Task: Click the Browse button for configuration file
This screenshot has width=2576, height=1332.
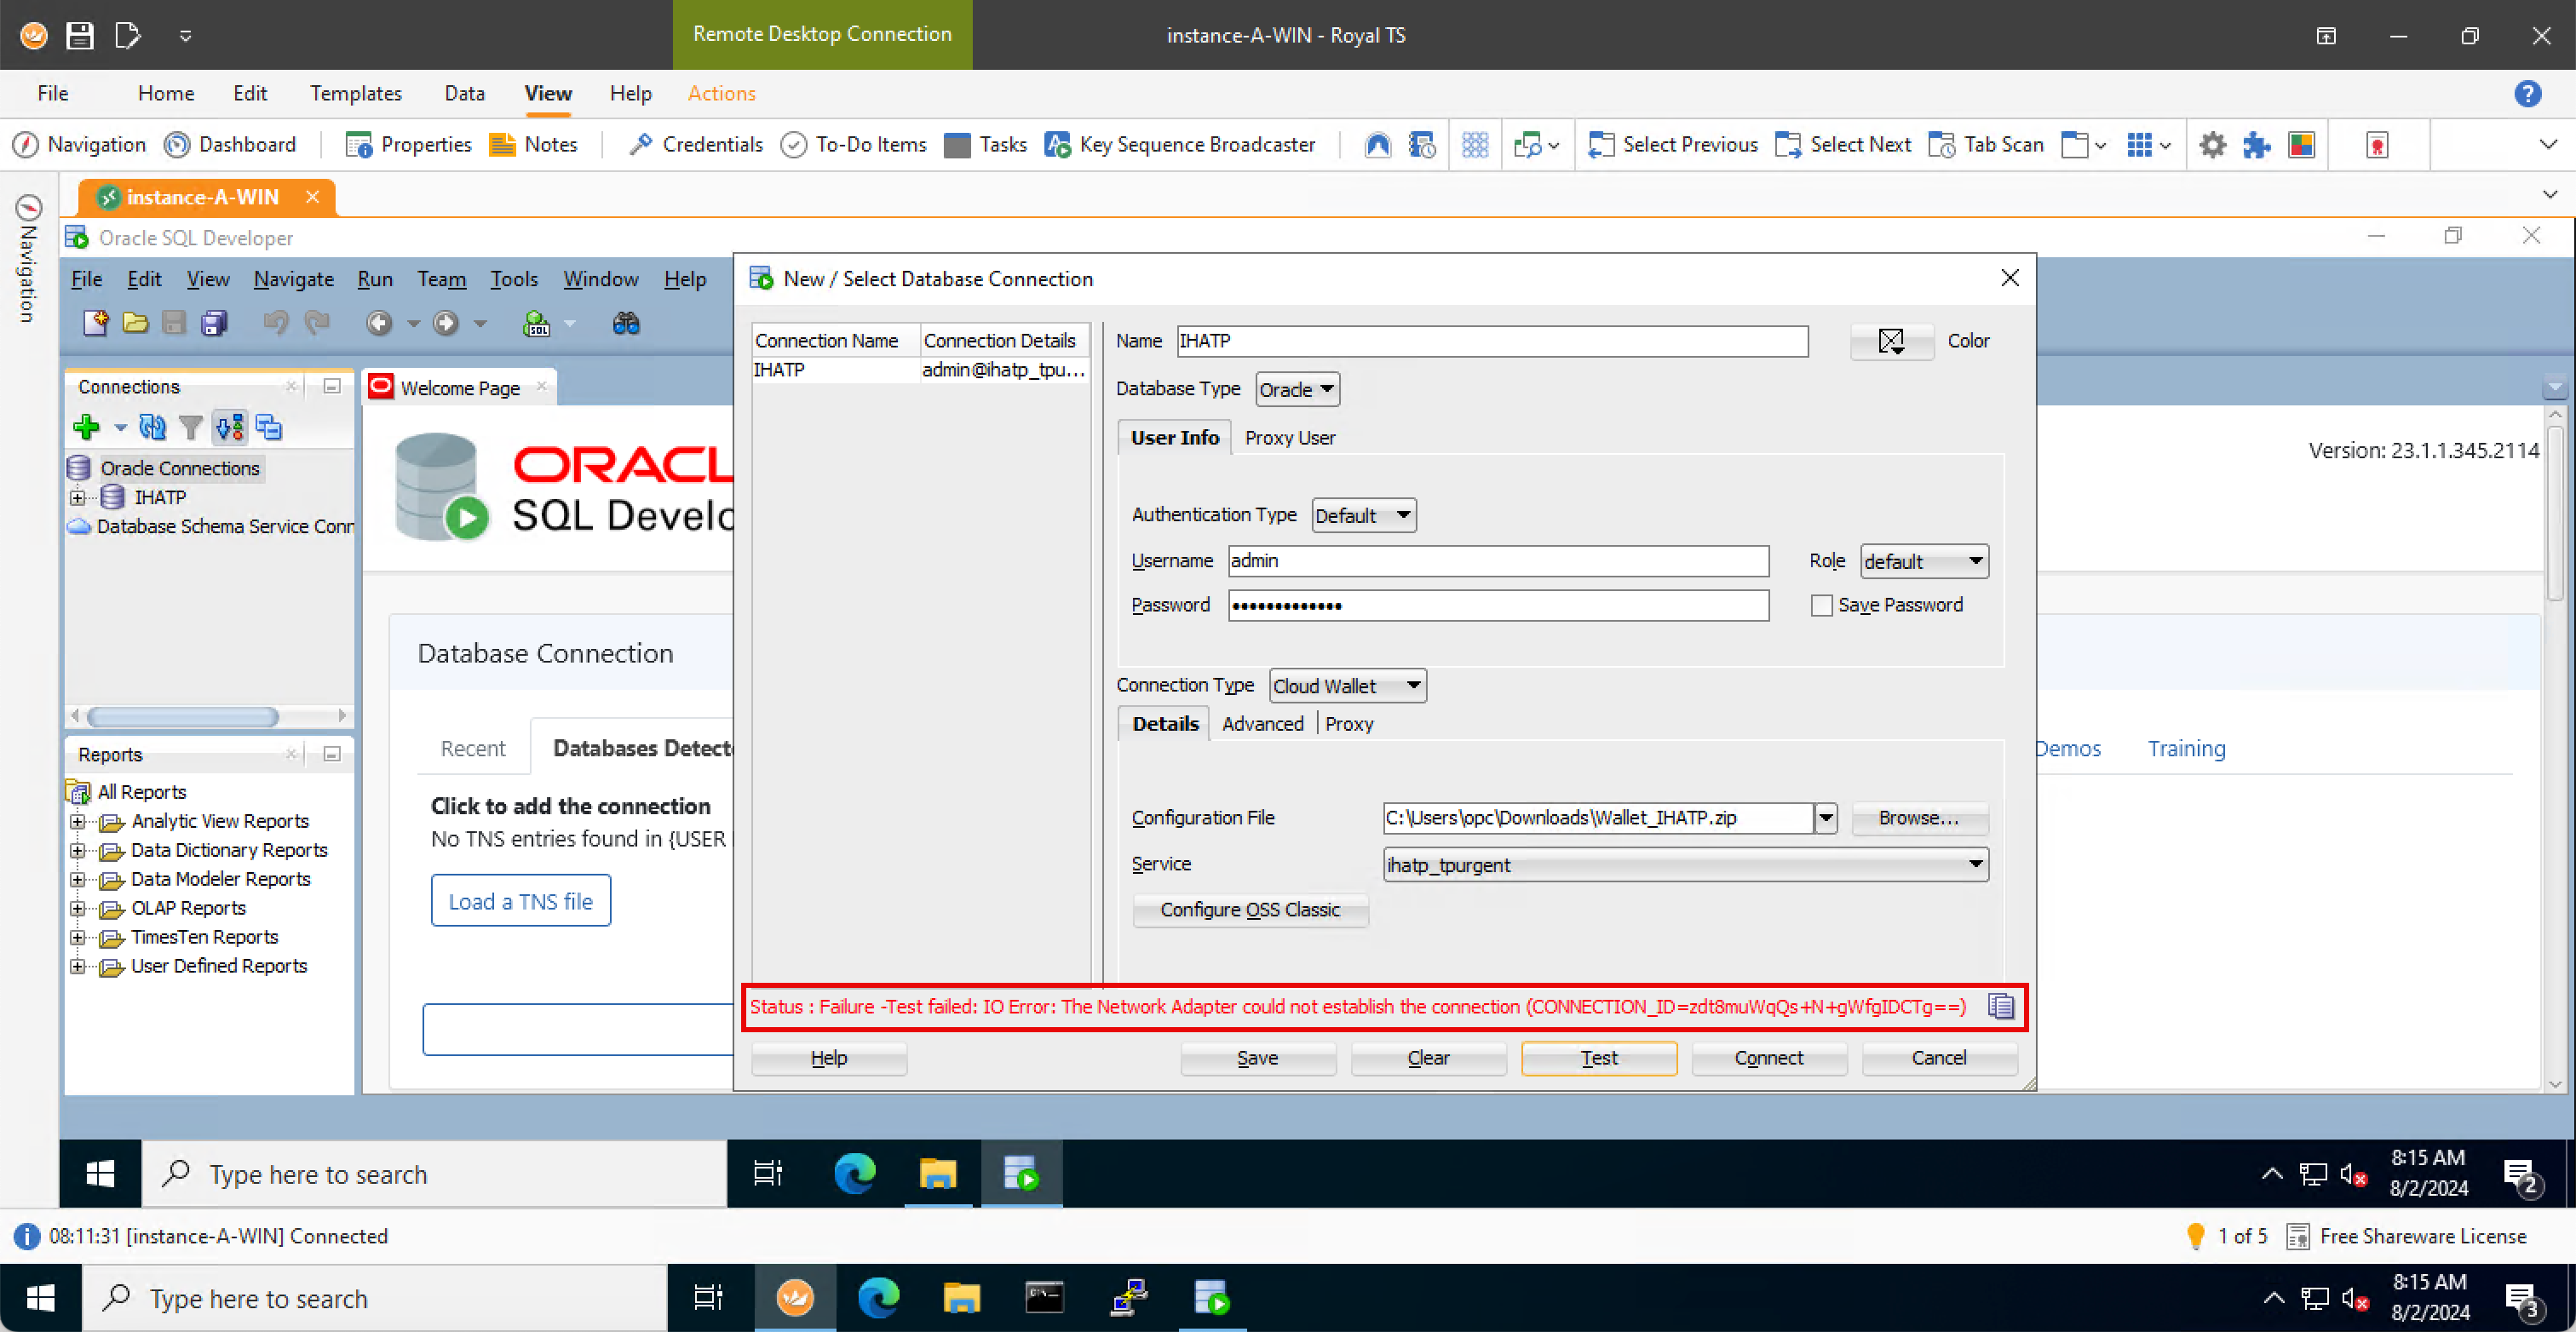Action: 1918,818
